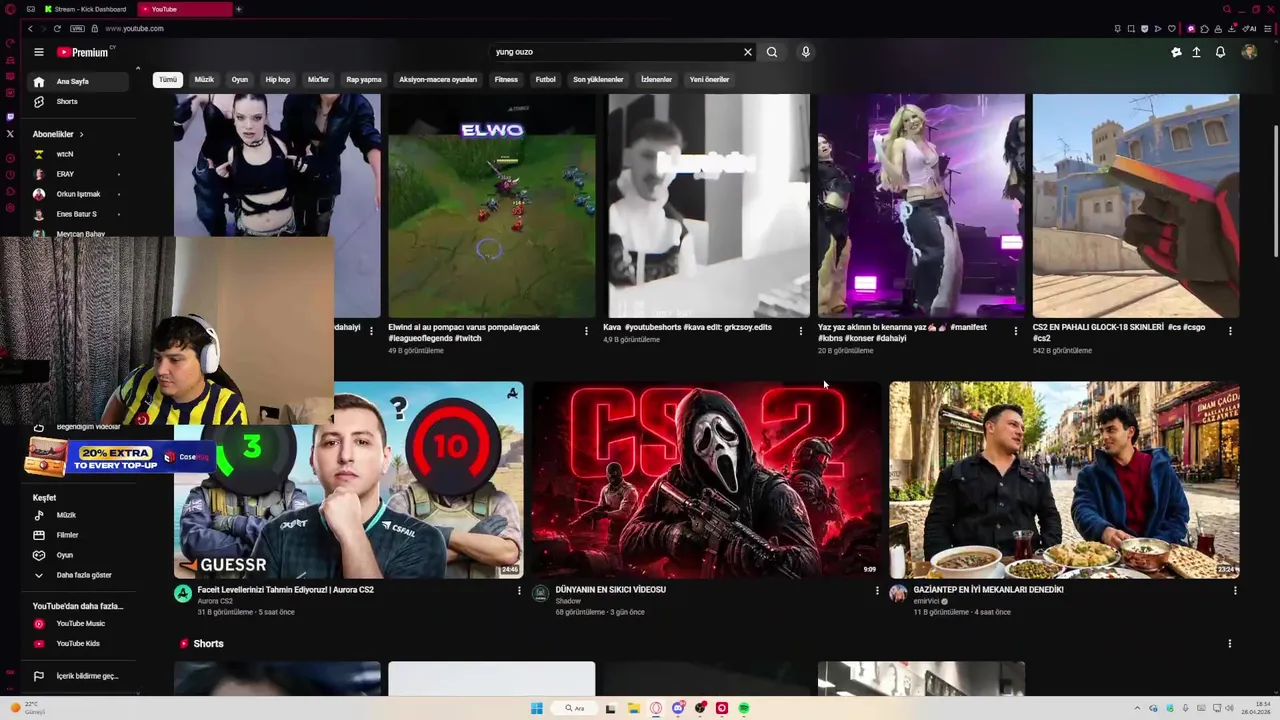Open the menu for GAZİANTEP video
The height and width of the screenshot is (720, 1280).
[x=1235, y=591]
